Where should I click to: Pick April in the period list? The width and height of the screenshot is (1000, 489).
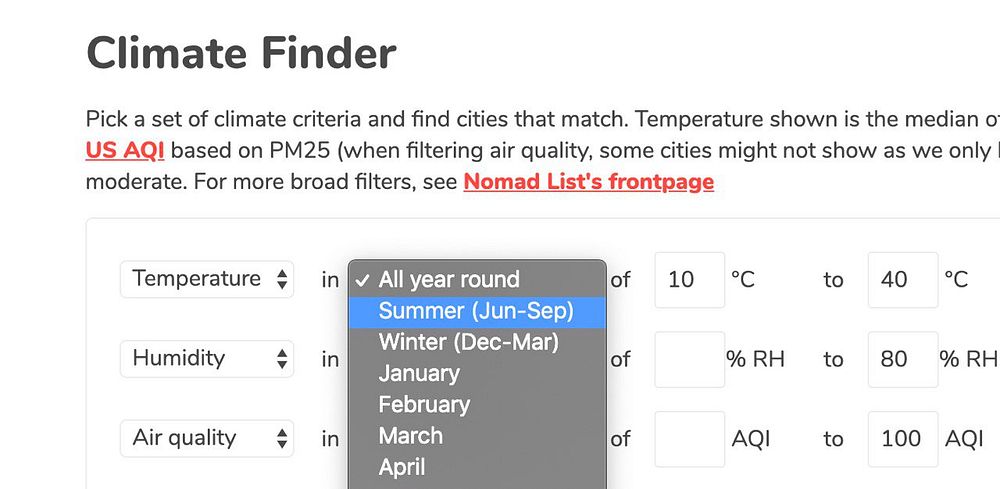402,467
